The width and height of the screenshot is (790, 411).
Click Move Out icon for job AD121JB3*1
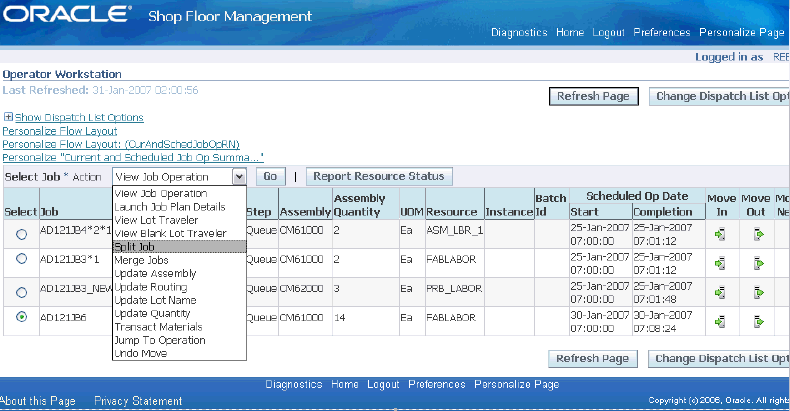coord(758,263)
